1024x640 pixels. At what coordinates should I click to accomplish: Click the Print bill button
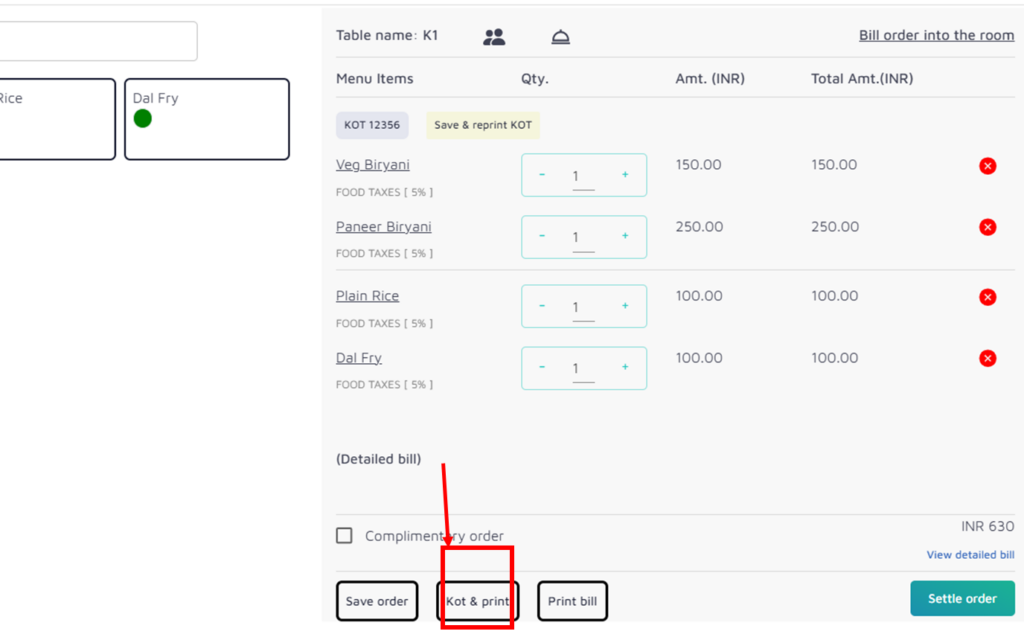click(572, 601)
